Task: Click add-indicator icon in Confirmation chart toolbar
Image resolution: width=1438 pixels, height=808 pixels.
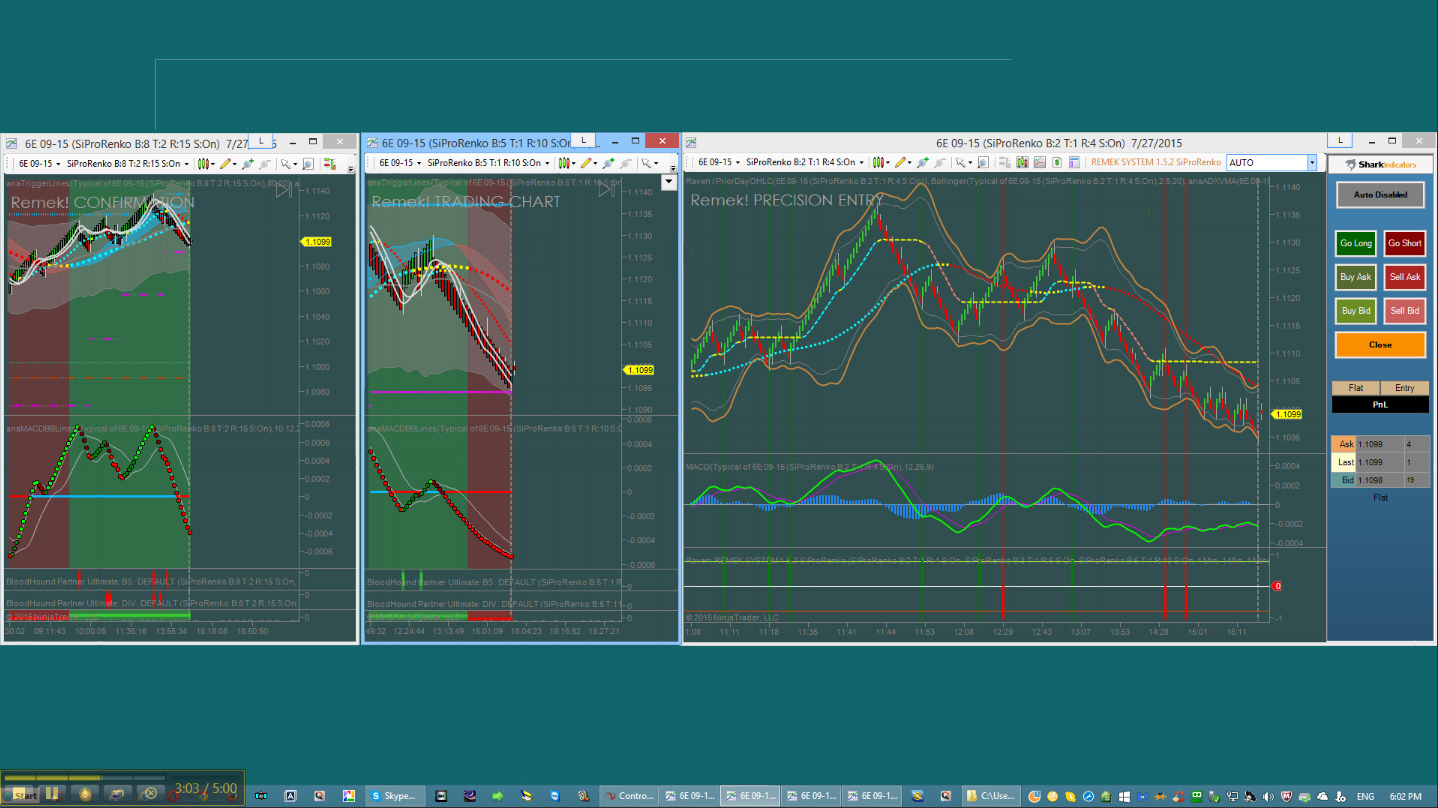Action: coord(247,163)
